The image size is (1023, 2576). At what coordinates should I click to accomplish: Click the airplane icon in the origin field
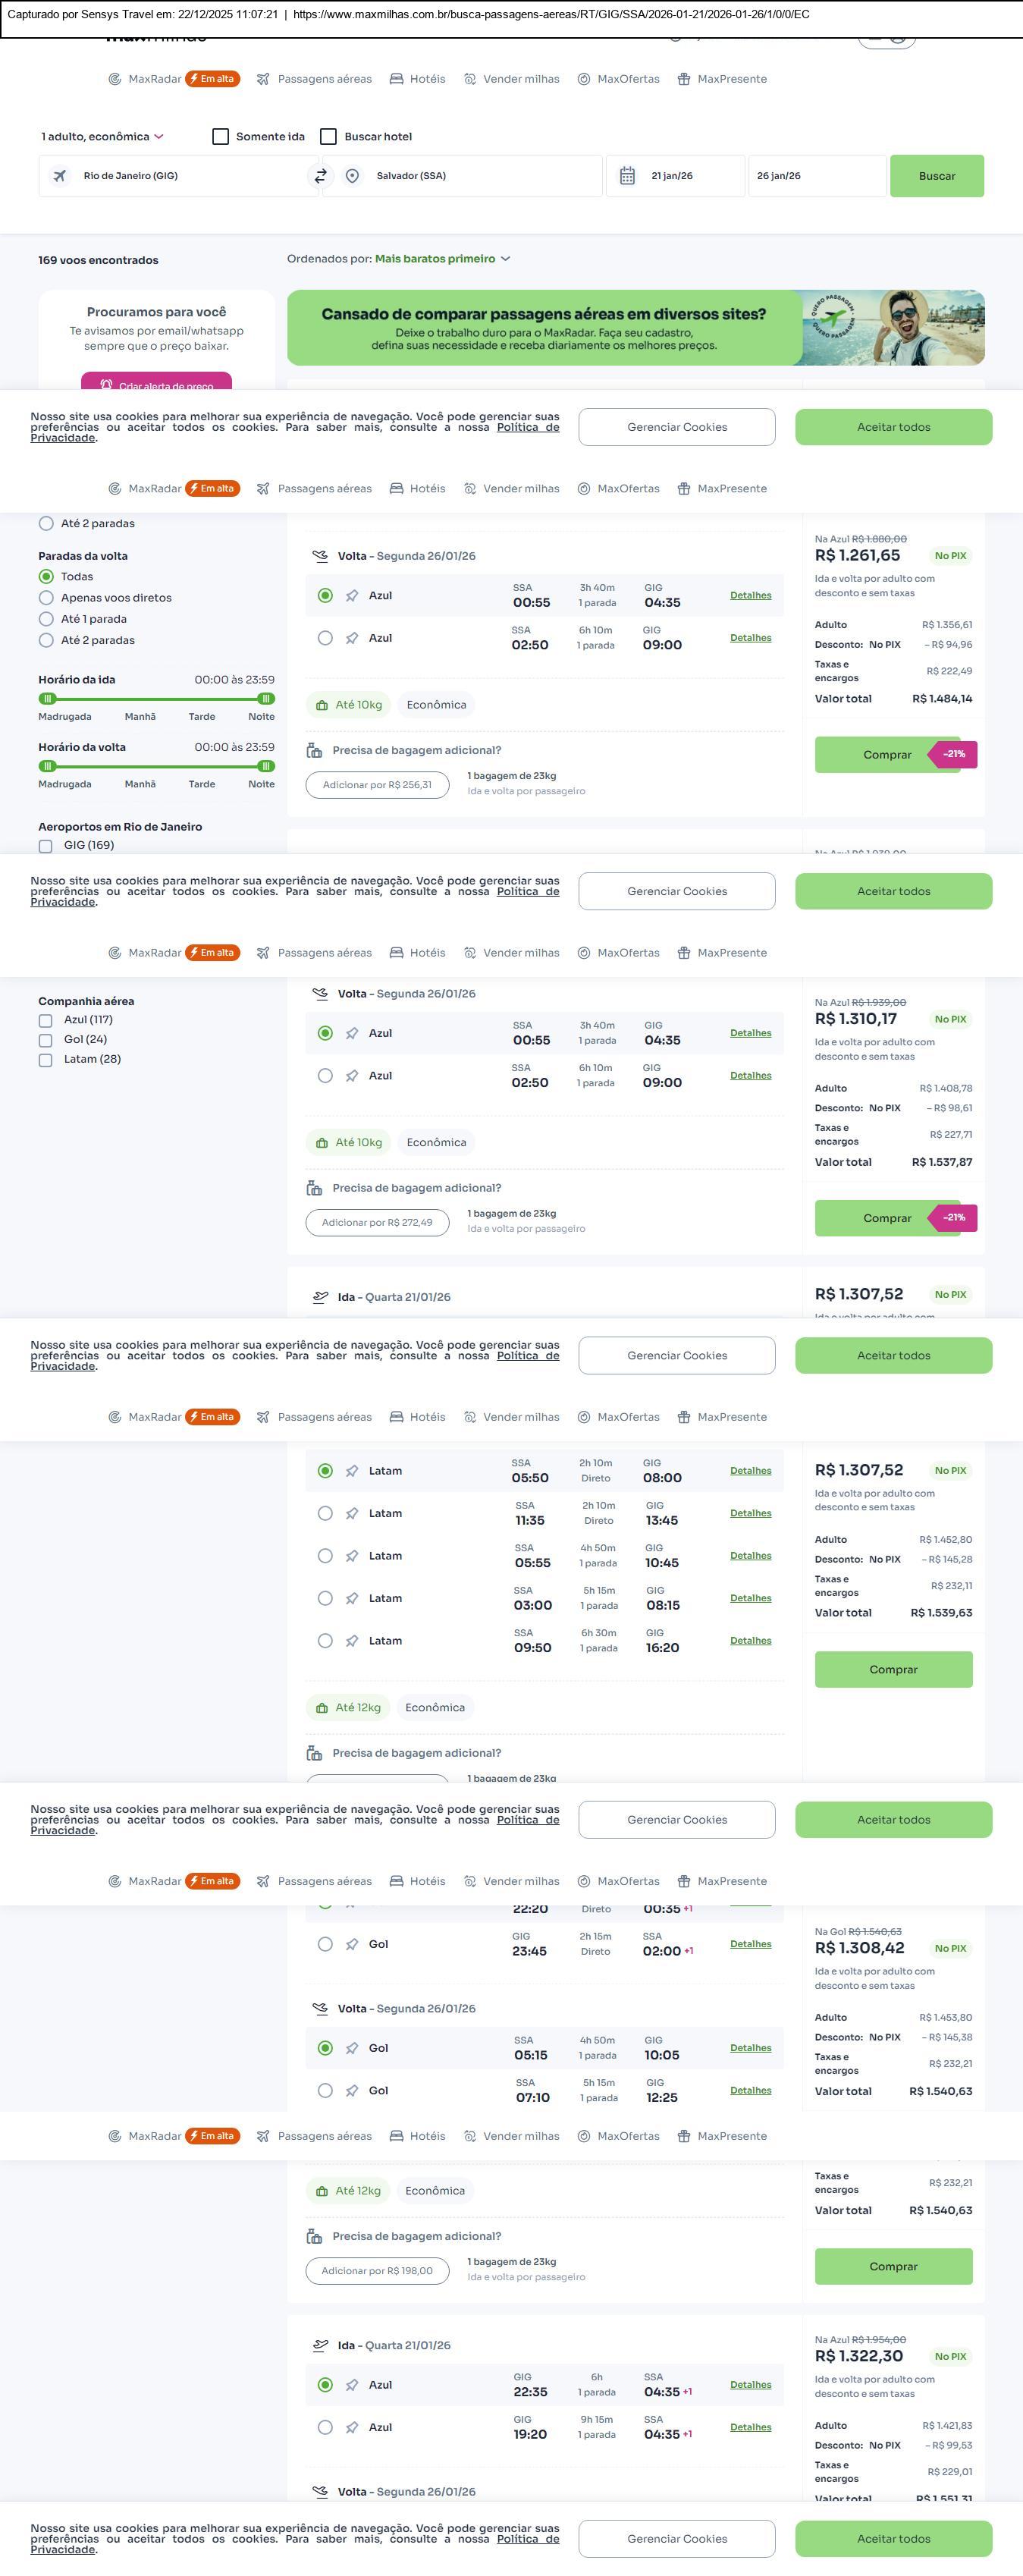pyautogui.click(x=60, y=176)
